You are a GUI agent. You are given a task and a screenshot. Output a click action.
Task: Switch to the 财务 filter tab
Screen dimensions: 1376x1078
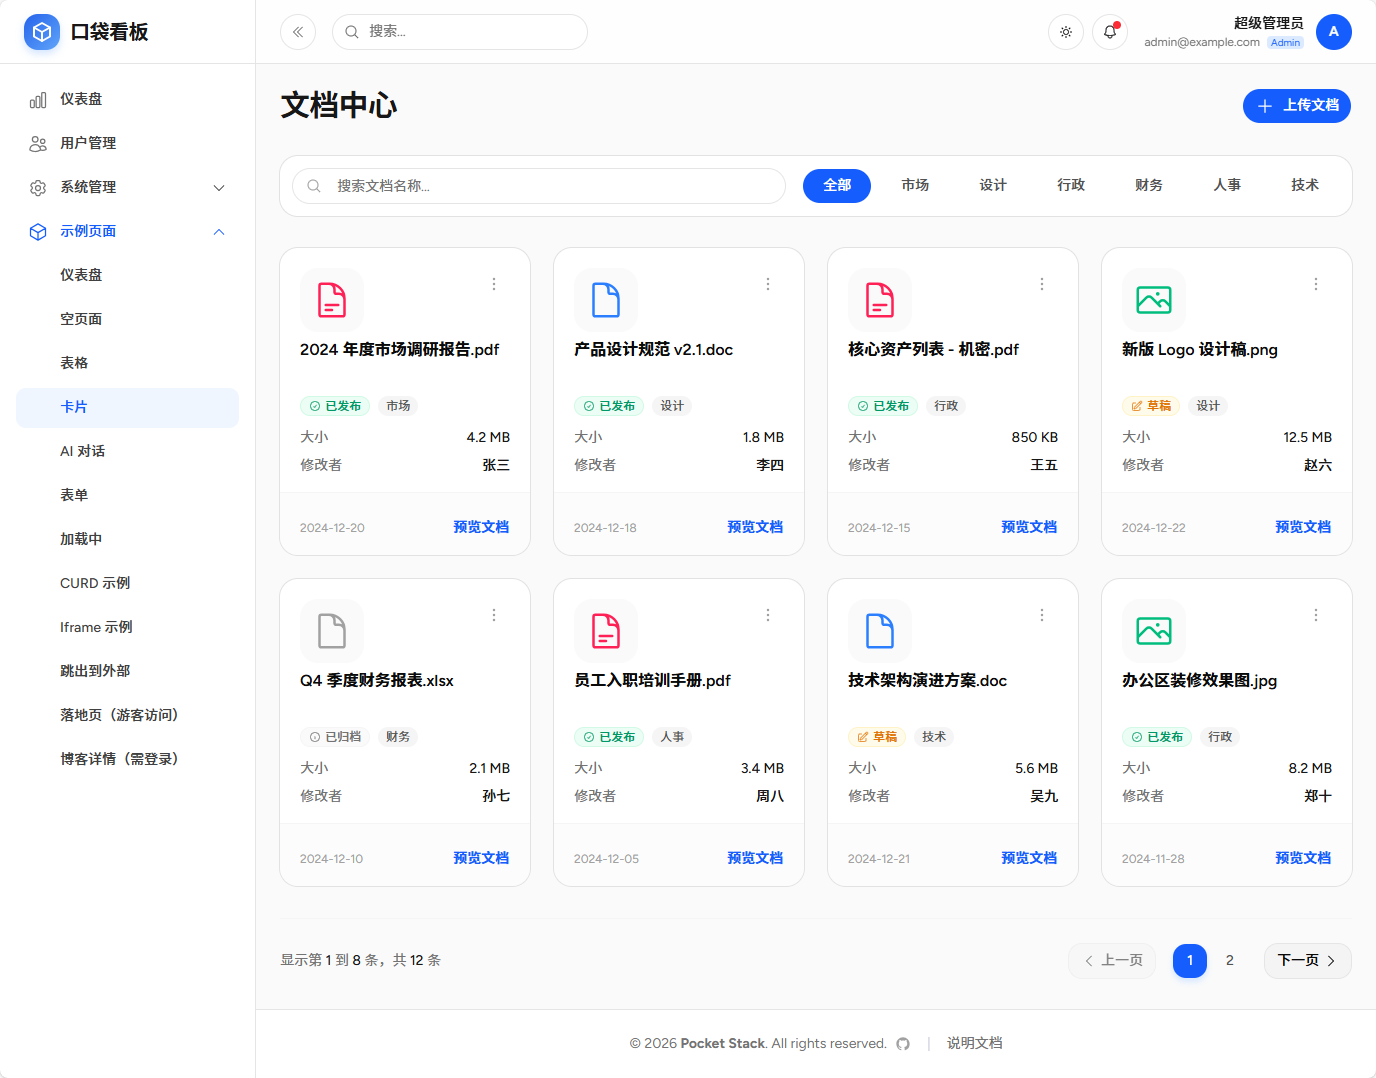point(1148,185)
